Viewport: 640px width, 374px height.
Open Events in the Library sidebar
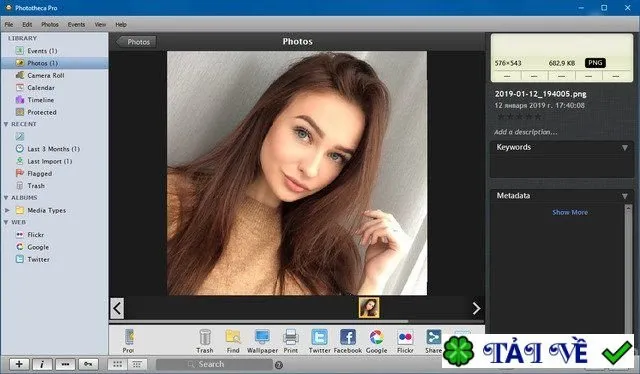42,51
